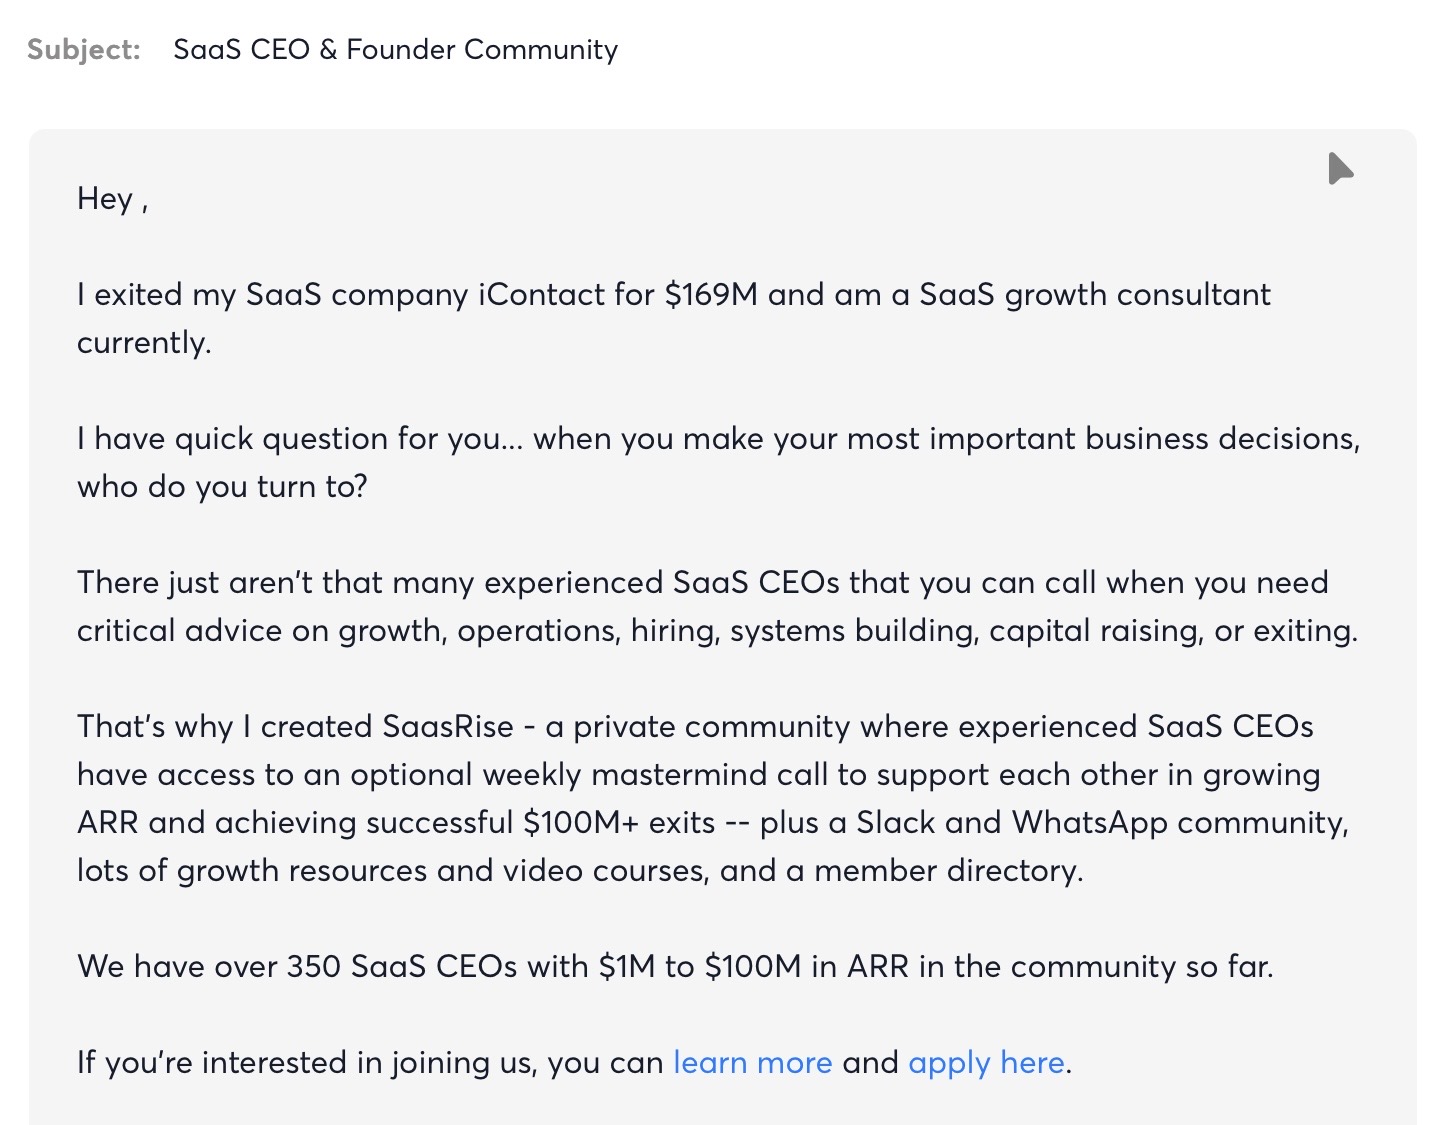Place cursor on the "Hey ," greeting line
The width and height of the screenshot is (1430, 1125).
(113, 198)
